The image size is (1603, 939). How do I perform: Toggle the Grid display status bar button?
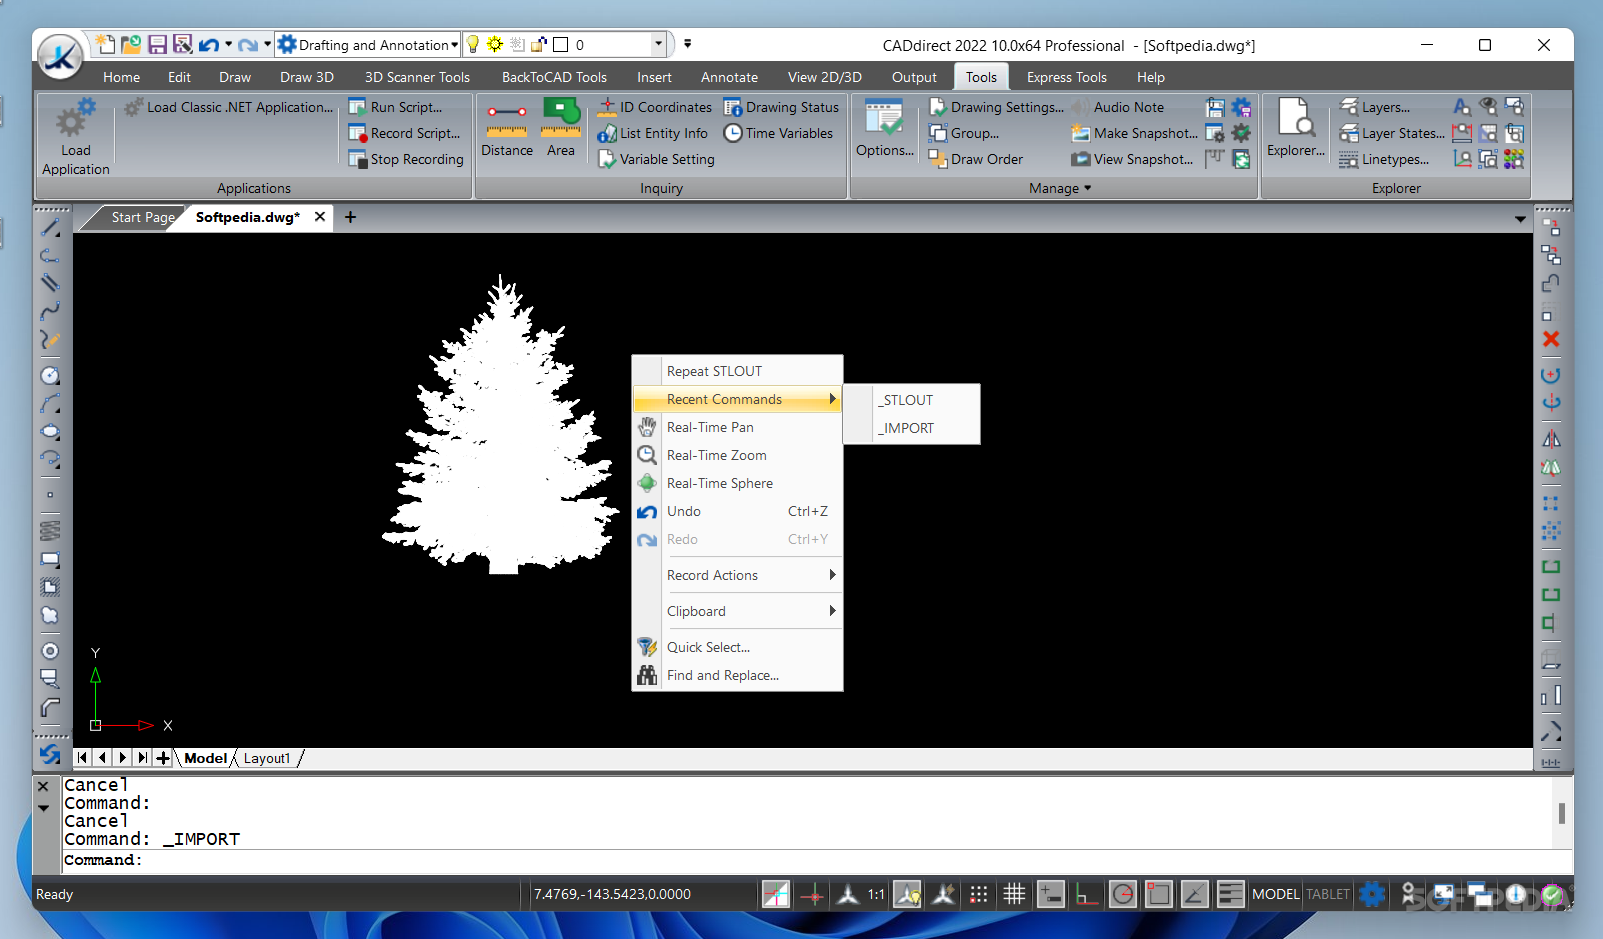[1014, 894]
